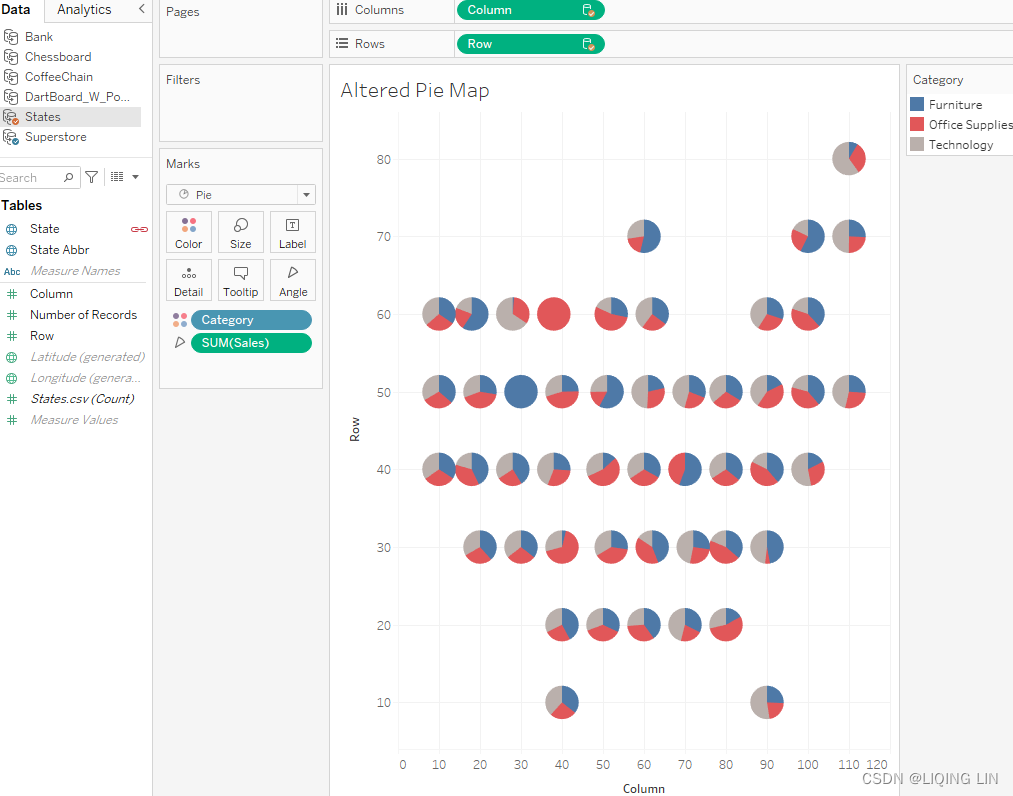The height and width of the screenshot is (796, 1013).
Task: Select the Column measure field
Action: 51,294
